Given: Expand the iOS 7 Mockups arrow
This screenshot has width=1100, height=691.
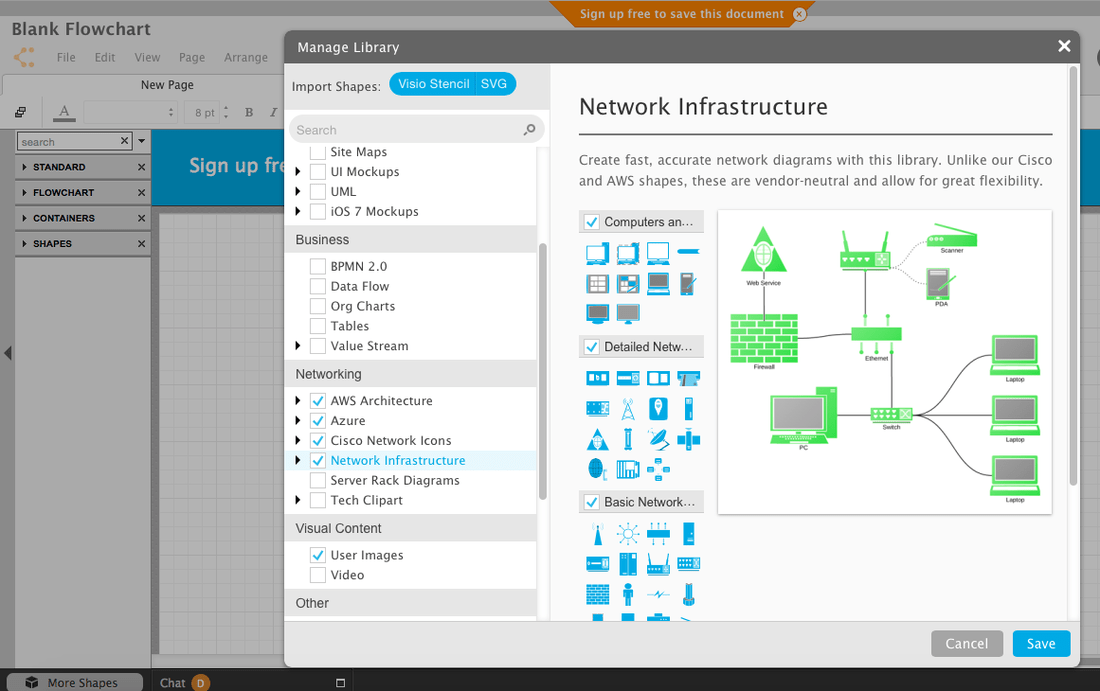Looking at the screenshot, I should click(x=297, y=211).
